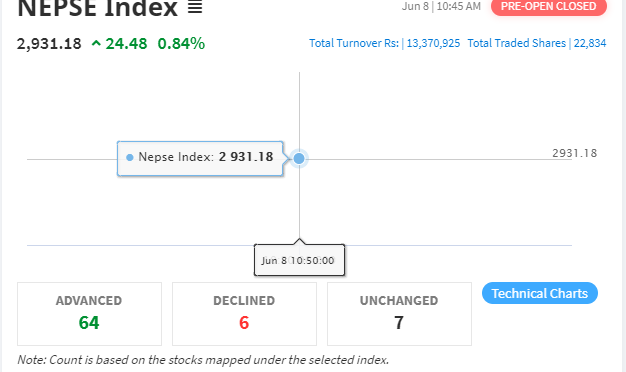The height and width of the screenshot is (372, 626).
Task: Click the note about stocks mapped count
Action: click(203, 360)
